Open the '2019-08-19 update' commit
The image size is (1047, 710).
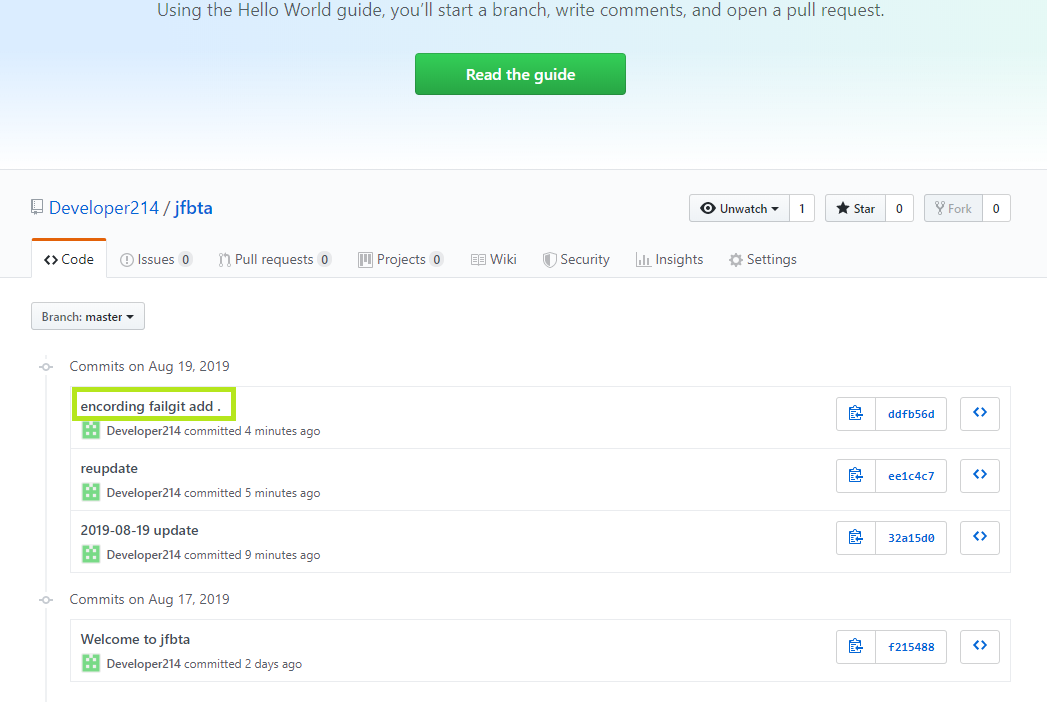coord(140,530)
